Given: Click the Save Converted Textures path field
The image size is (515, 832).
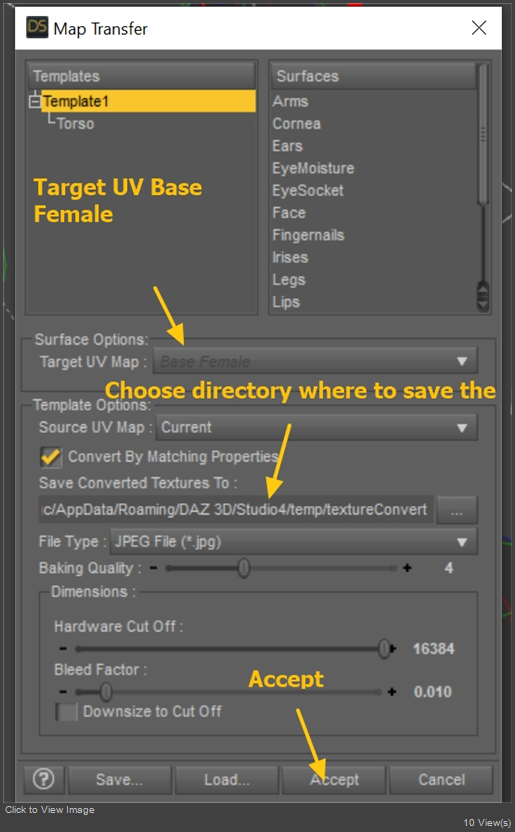Looking at the screenshot, I should [237, 510].
